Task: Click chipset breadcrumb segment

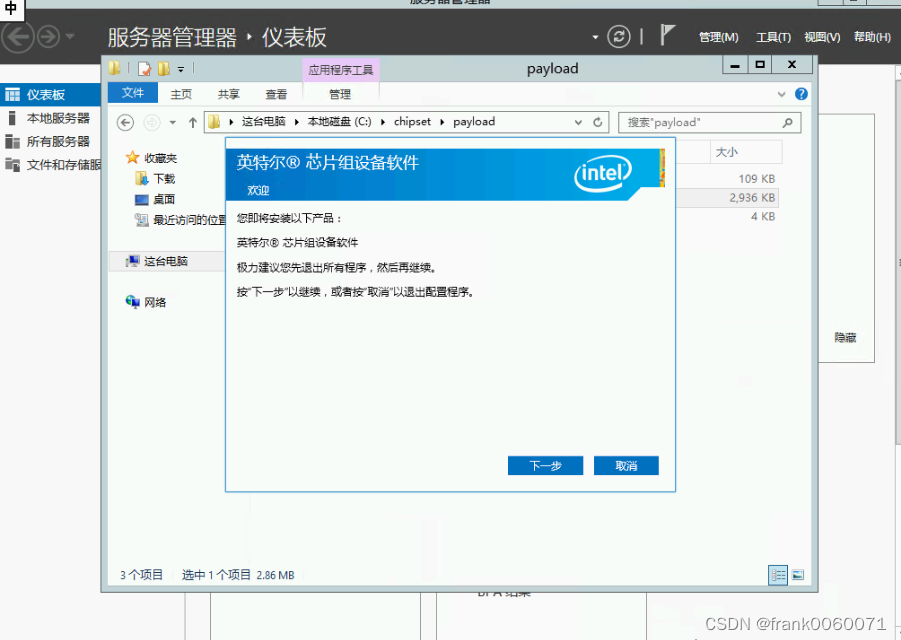Action: 412,121
